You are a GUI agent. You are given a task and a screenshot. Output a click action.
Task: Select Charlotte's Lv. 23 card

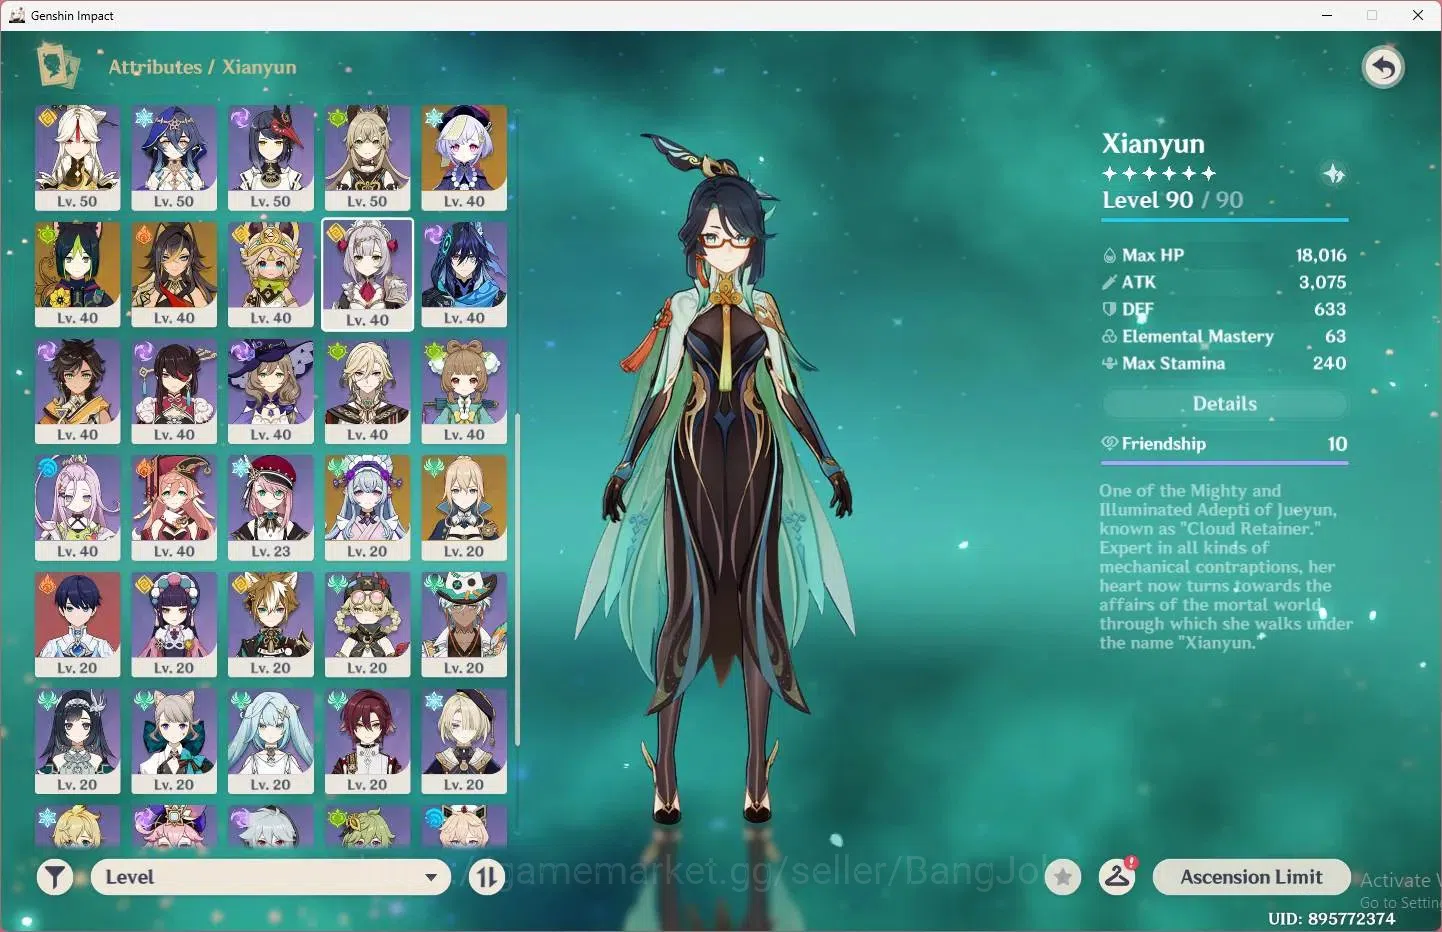pos(271,508)
